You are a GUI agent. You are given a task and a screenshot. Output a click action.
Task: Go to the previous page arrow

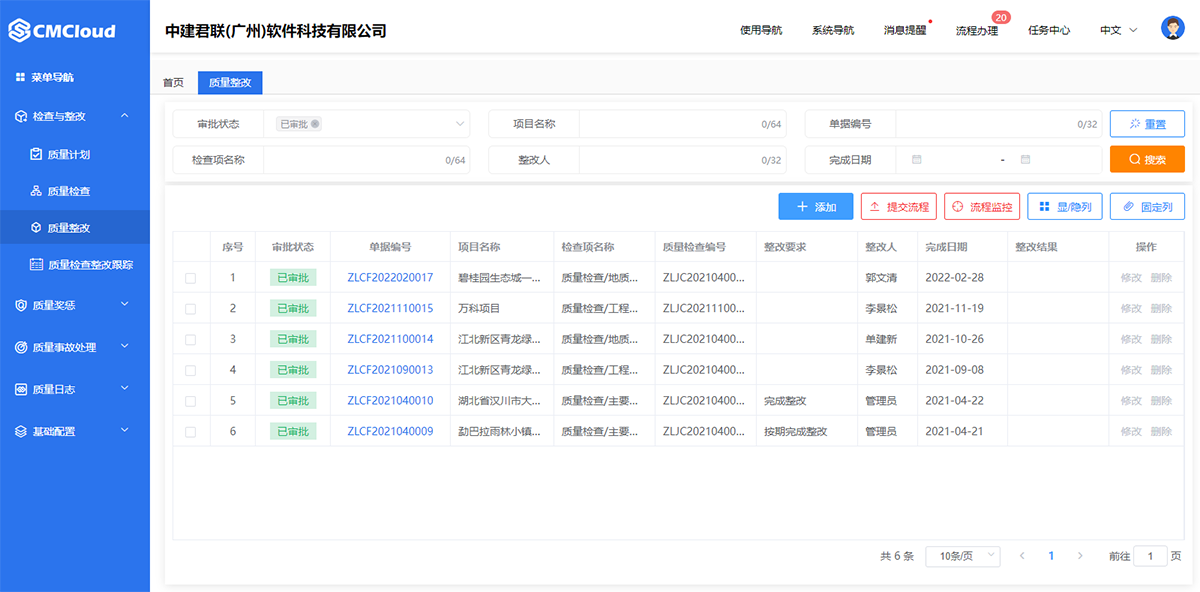(x=1022, y=556)
